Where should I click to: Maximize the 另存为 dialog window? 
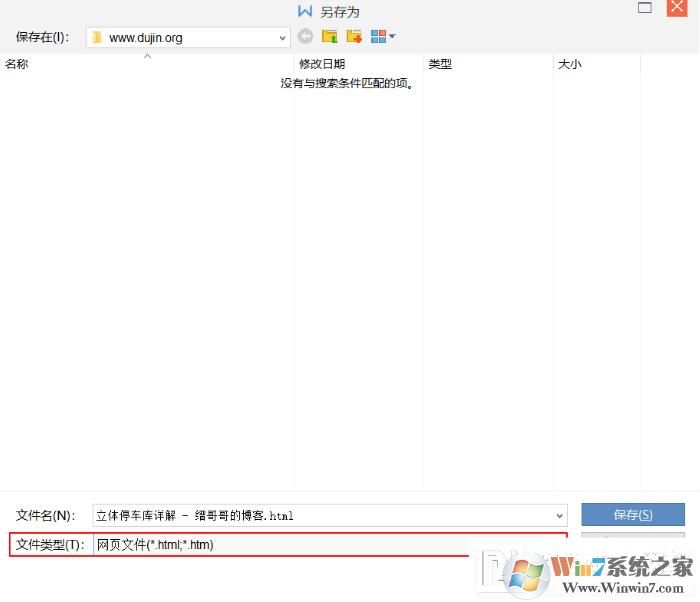(645, 9)
